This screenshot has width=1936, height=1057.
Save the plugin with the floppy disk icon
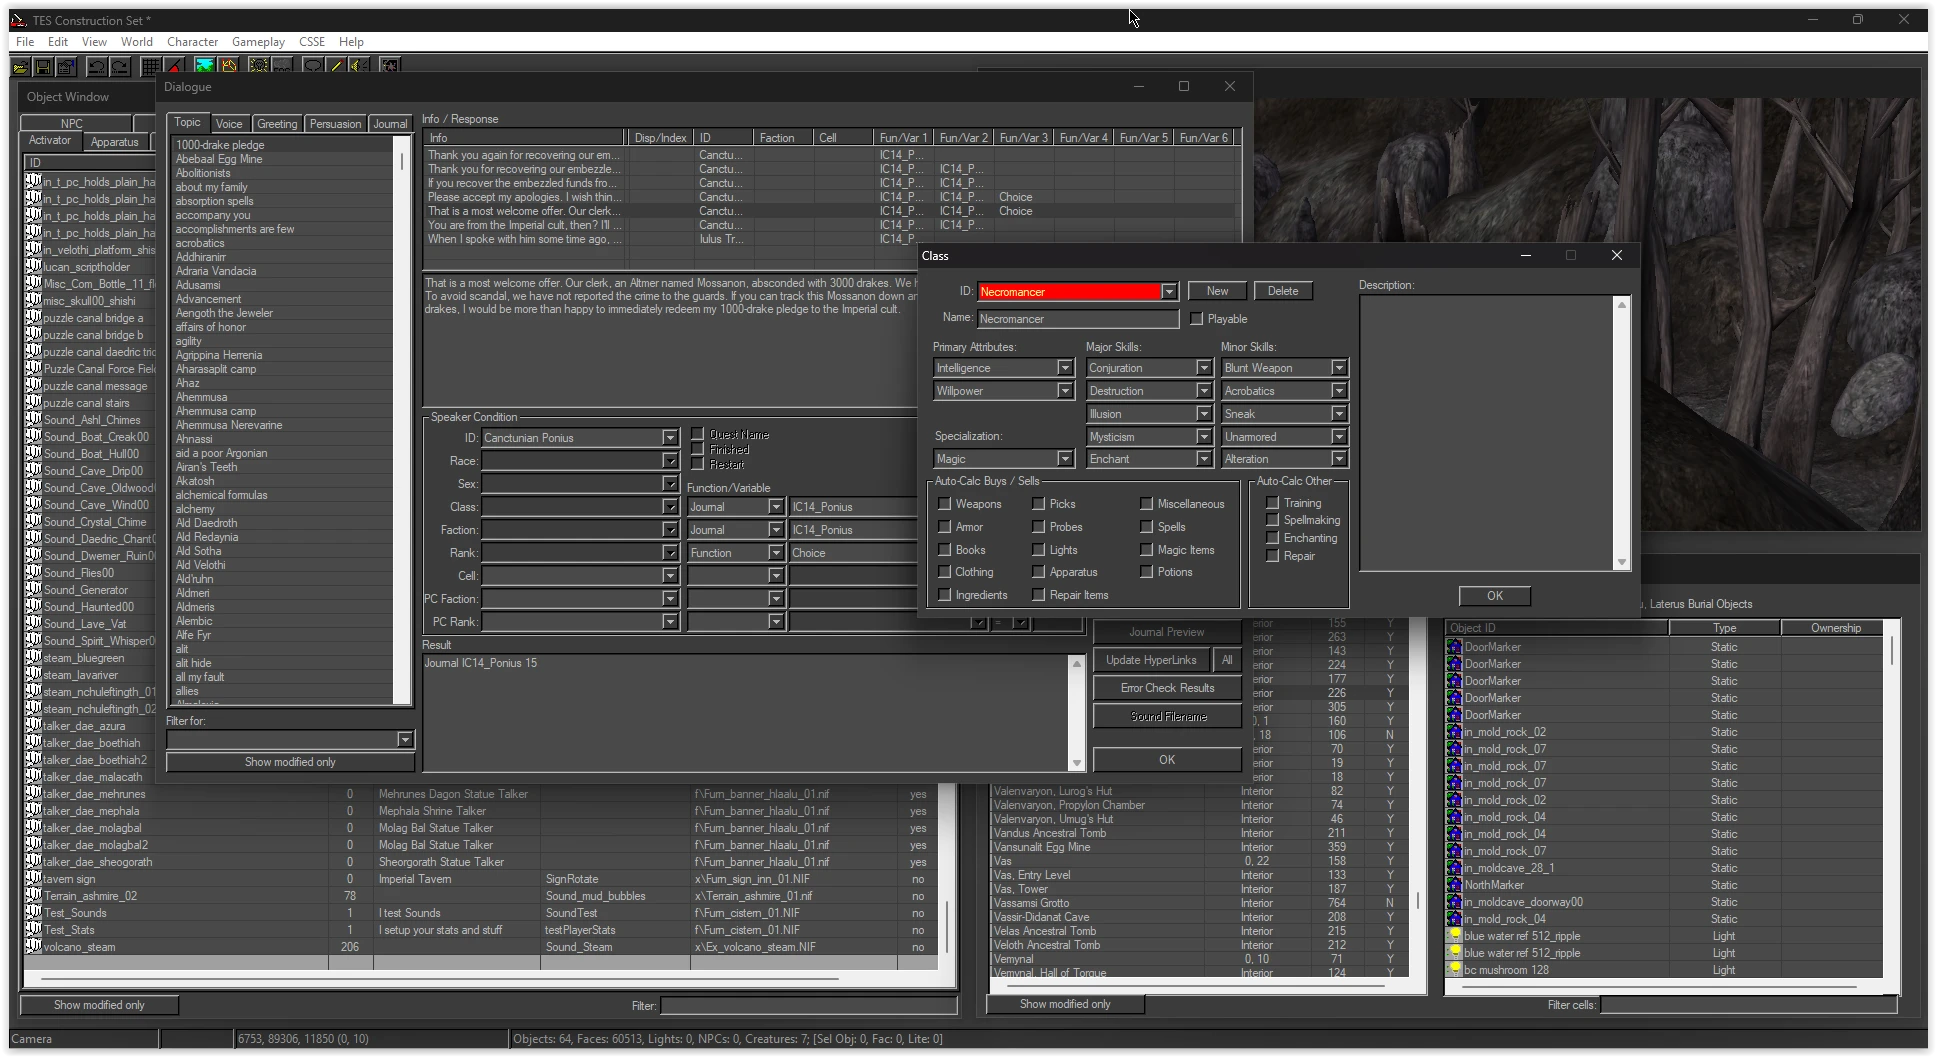click(x=43, y=67)
